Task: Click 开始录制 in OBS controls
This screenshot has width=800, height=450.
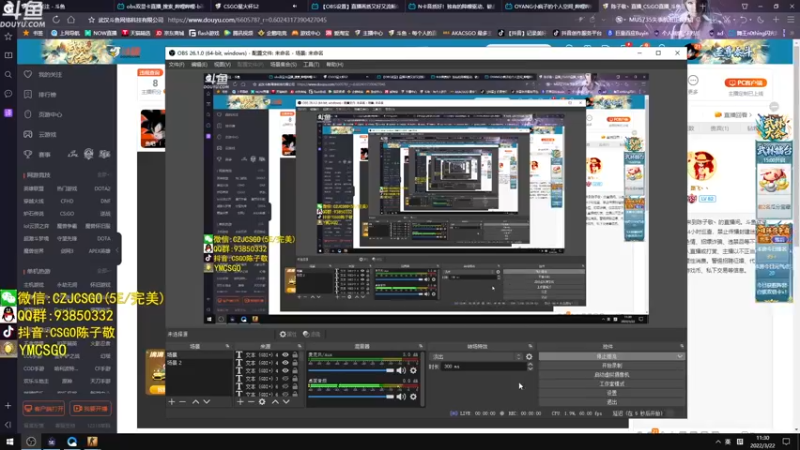Action: click(x=612, y=366)
